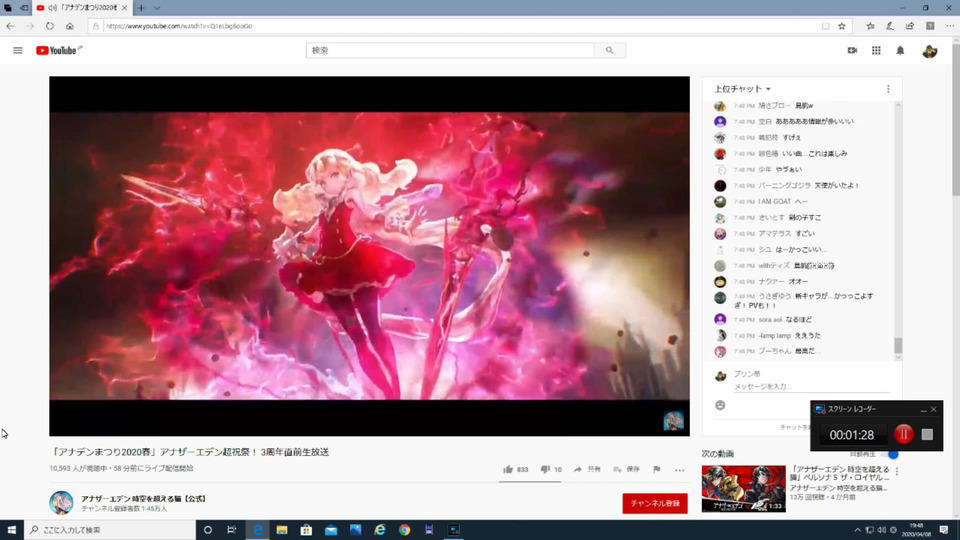The width and height of the screenshot is (960, 540).
Task: Expand the 上位チャット chat mode dropdown
Action: pyautogui.click(x=742, y=89)
